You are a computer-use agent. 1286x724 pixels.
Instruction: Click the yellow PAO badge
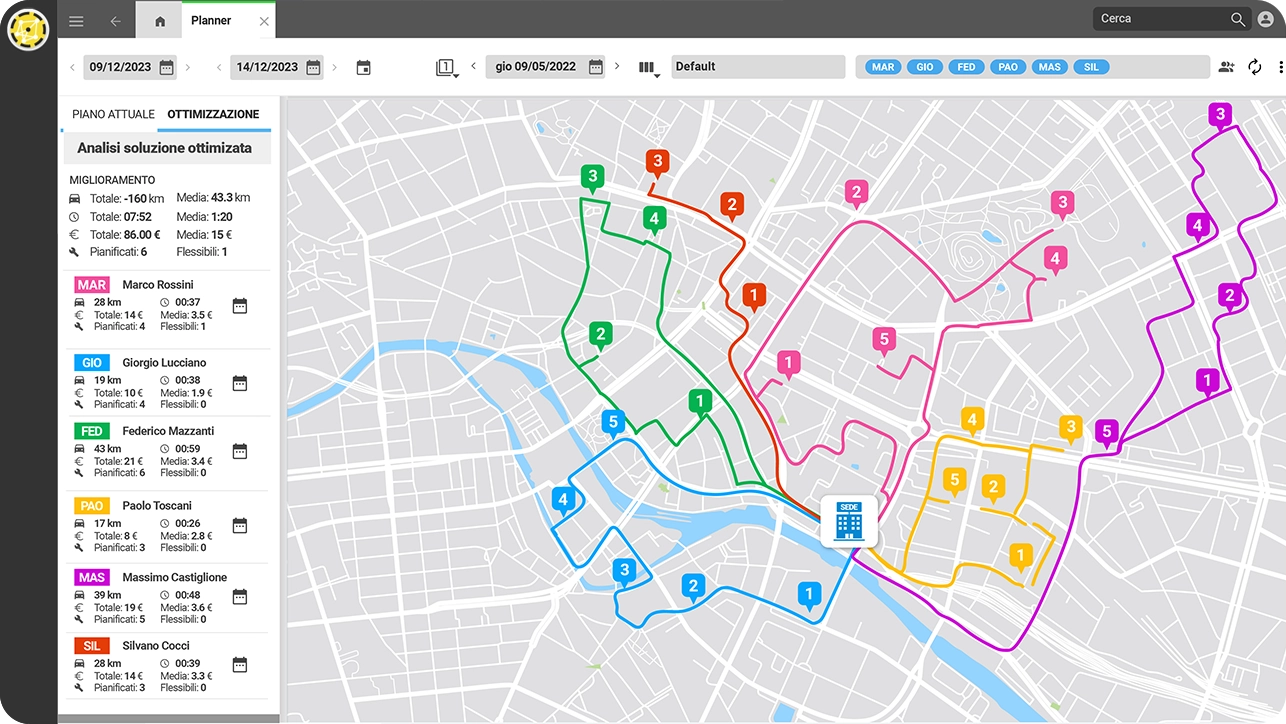click(92, 506)
